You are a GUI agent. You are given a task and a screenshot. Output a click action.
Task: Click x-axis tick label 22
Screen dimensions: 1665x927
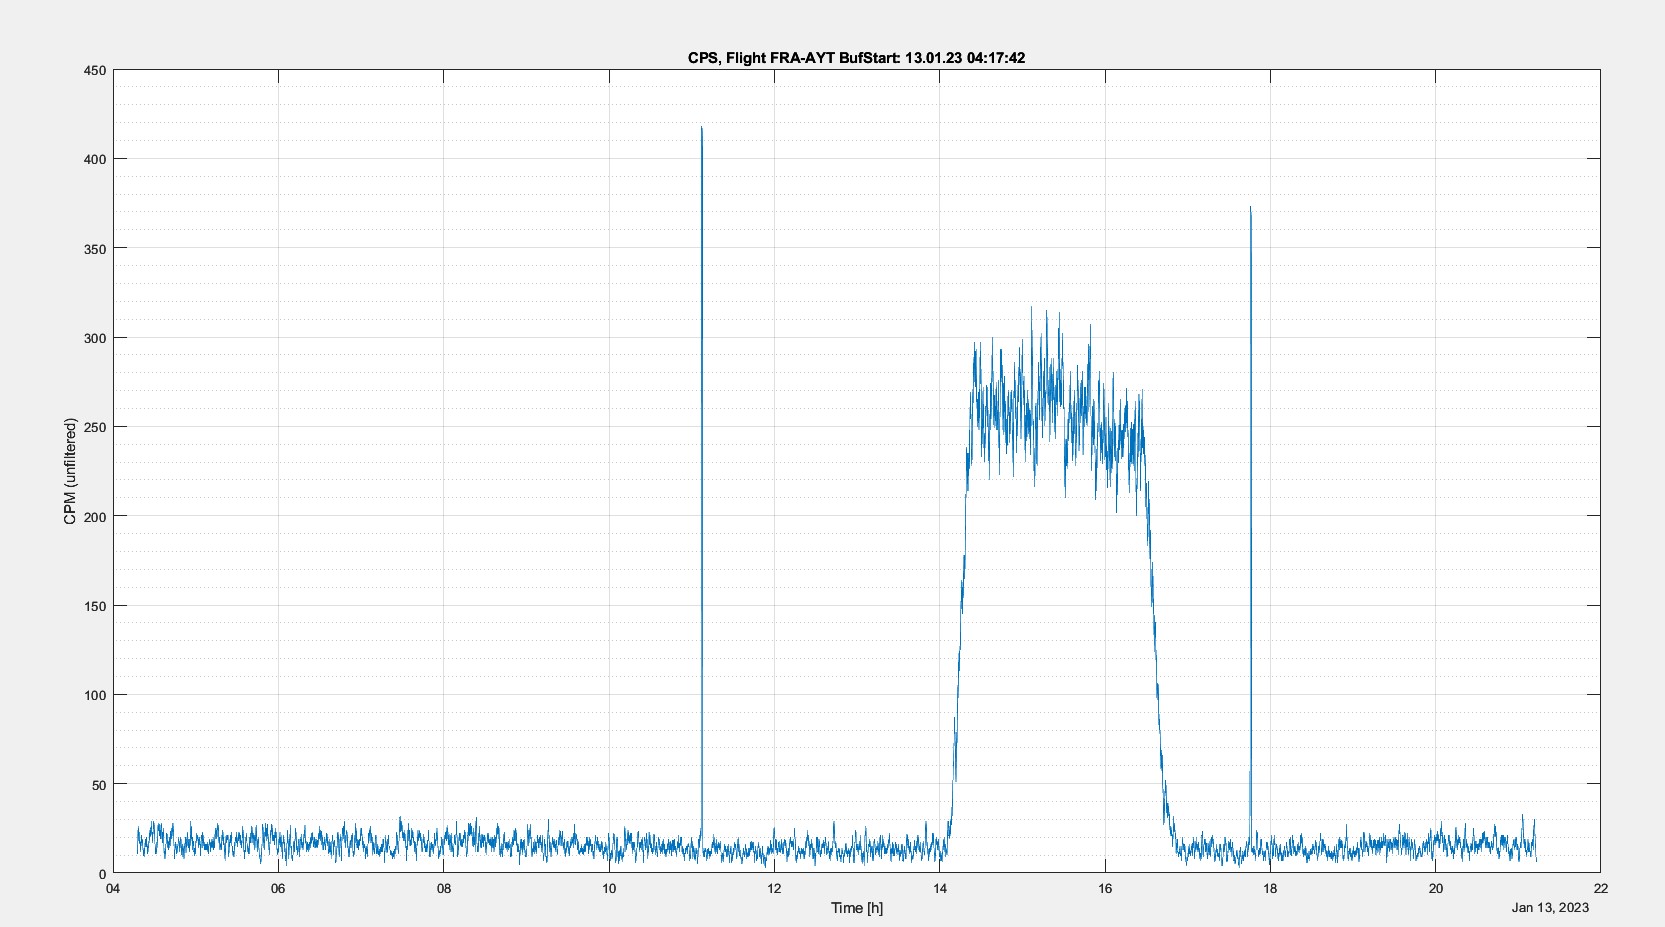click(1601, 889)
